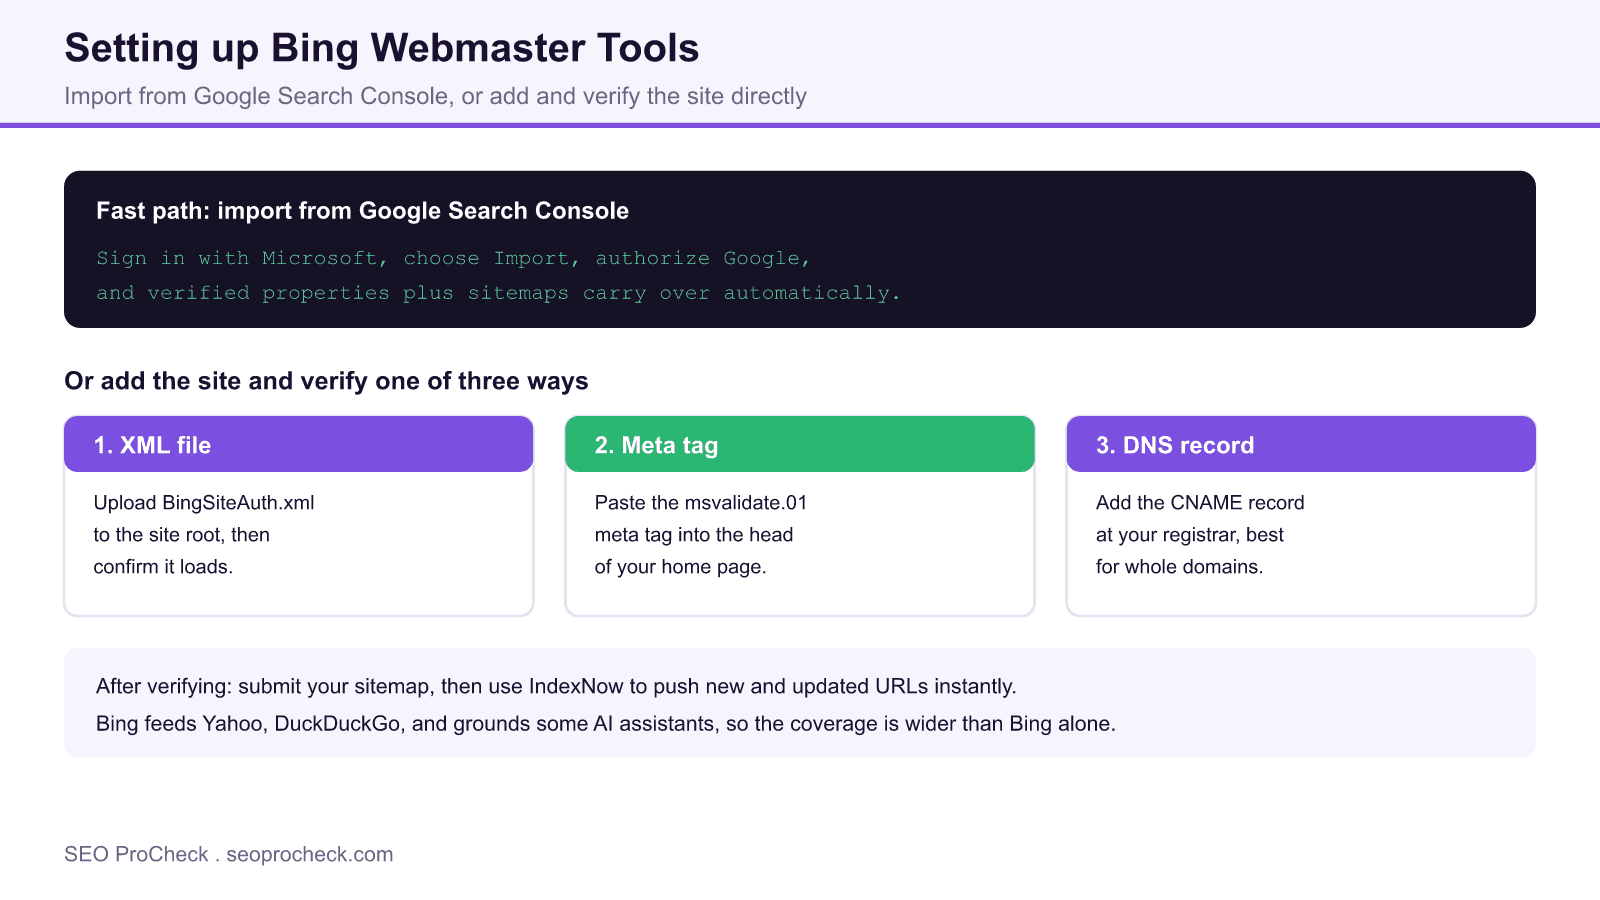This screenshot has height=900, width=1600.
Task: Click the line 'and verified properties plus sitemaps'
Action: [498, 293]
